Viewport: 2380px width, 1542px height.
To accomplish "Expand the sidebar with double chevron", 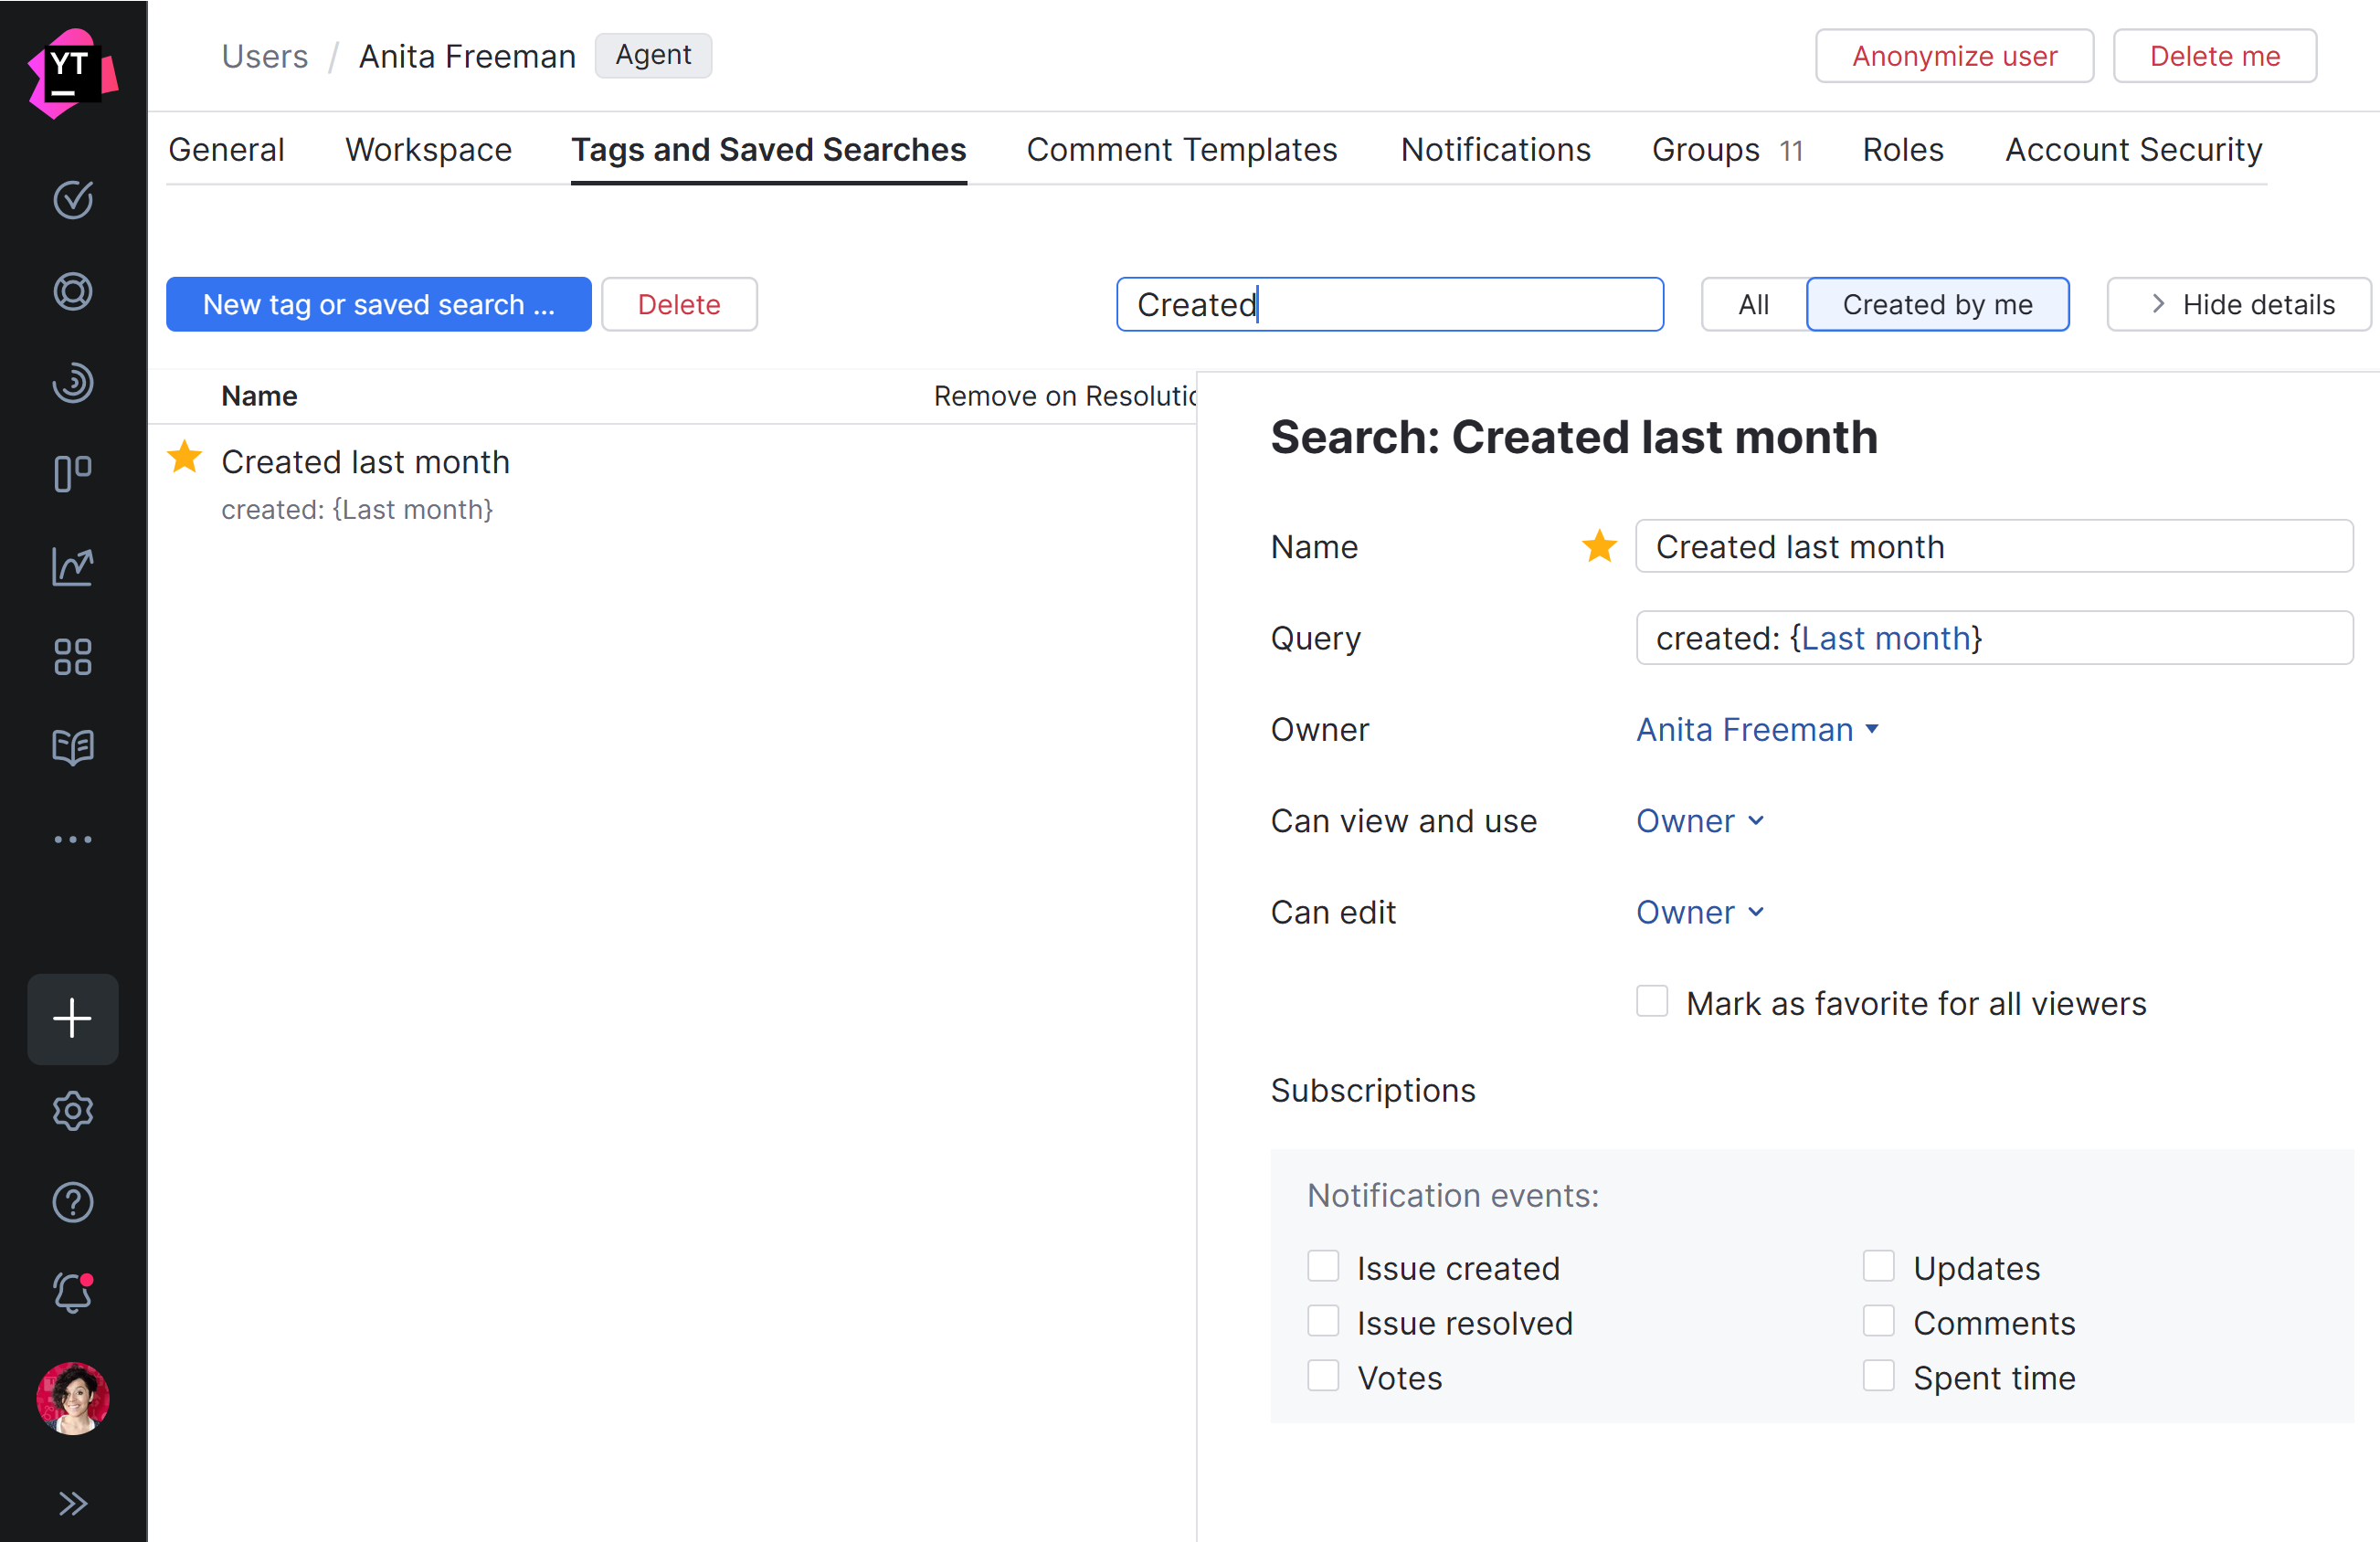I will [72, 1503].
